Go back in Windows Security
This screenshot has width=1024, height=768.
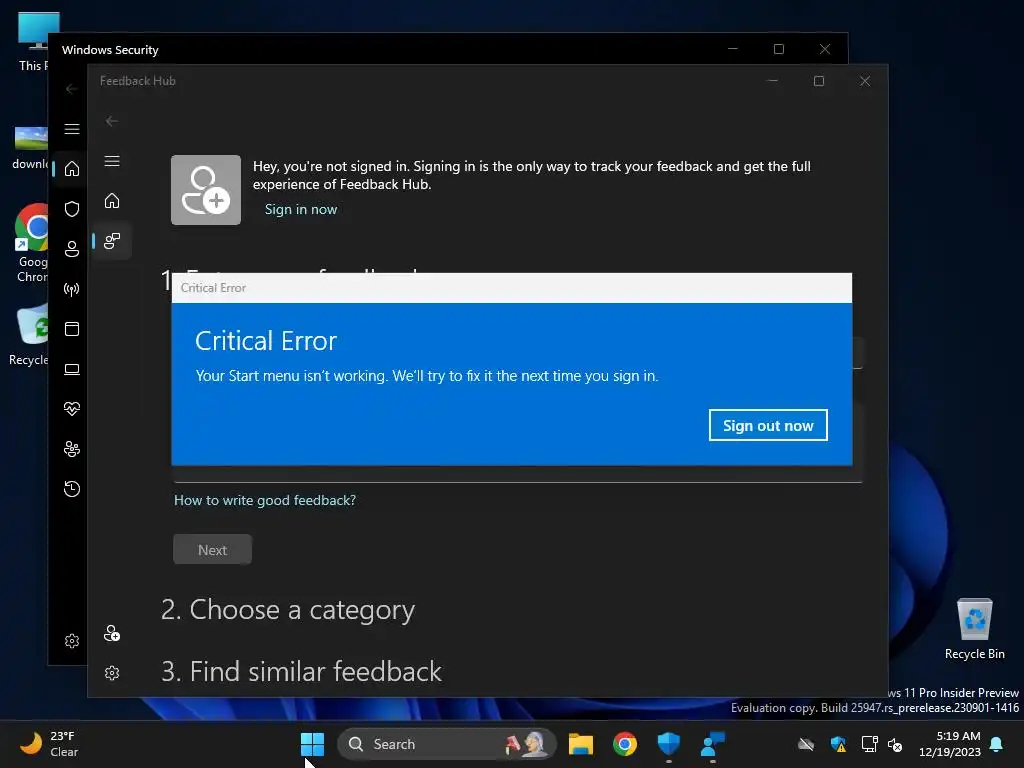(x=72, y=89)
